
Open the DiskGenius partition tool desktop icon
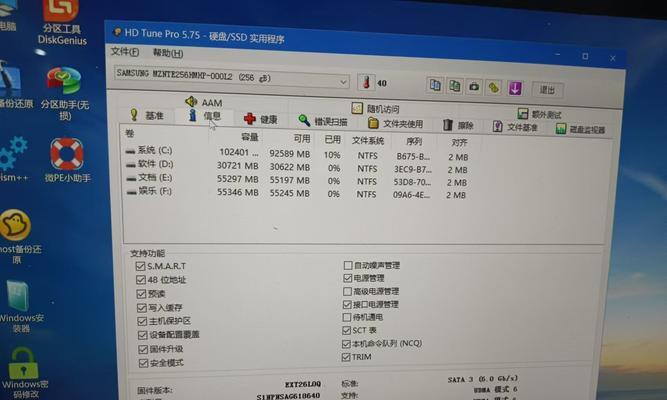62,23
